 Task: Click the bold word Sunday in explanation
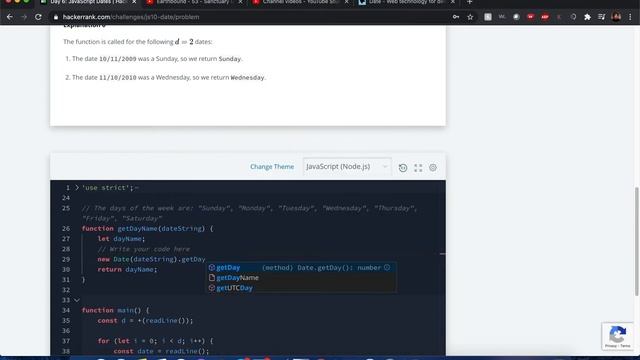click(230, 59)
